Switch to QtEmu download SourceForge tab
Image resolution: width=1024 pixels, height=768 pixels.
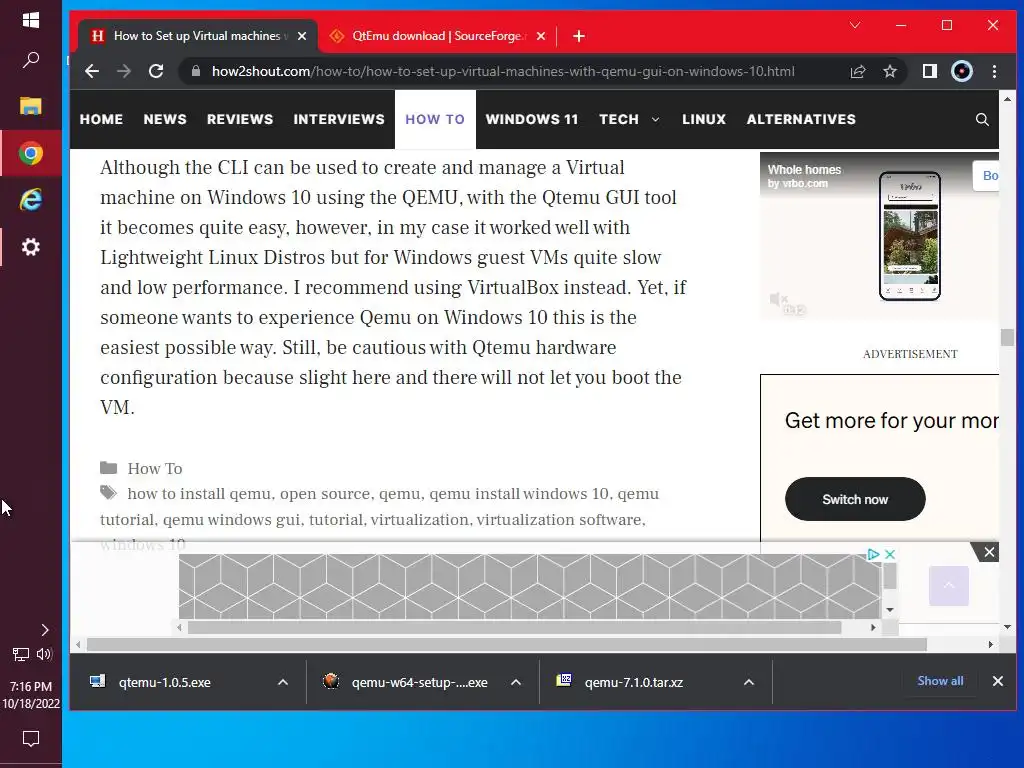click(x=437, y=36)
